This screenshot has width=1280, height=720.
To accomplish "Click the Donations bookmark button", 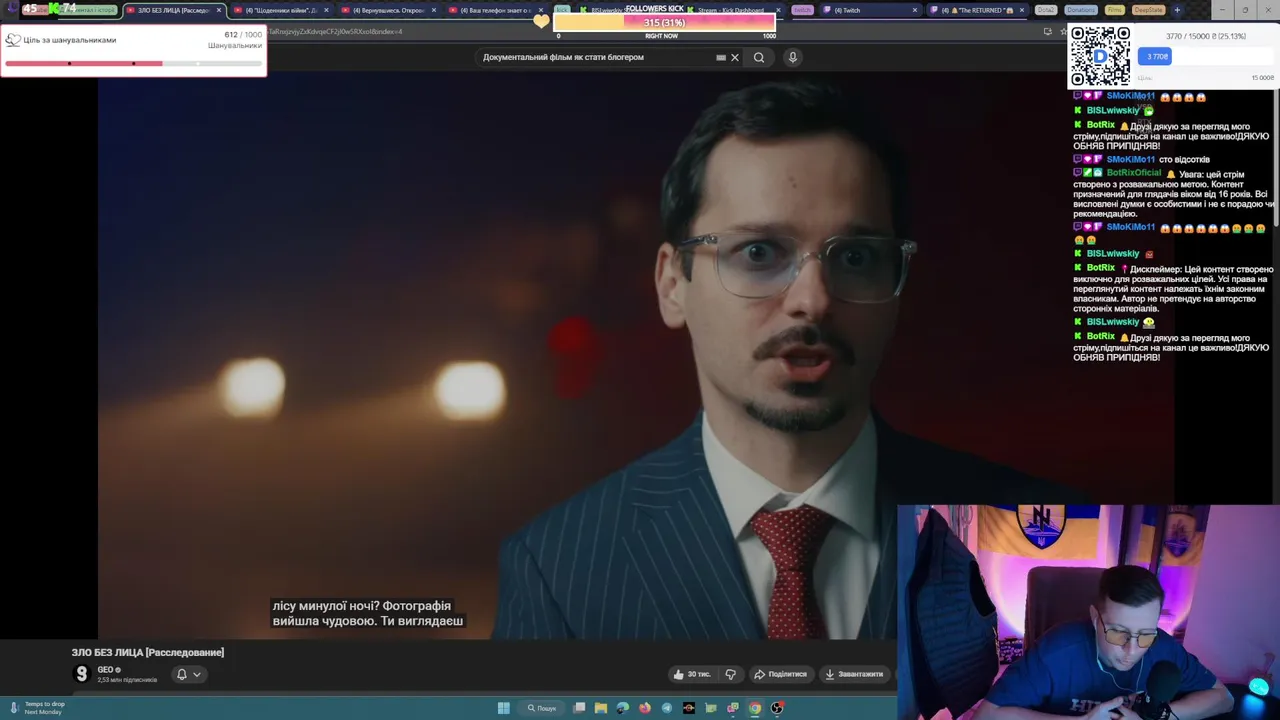I will 1081,10.
